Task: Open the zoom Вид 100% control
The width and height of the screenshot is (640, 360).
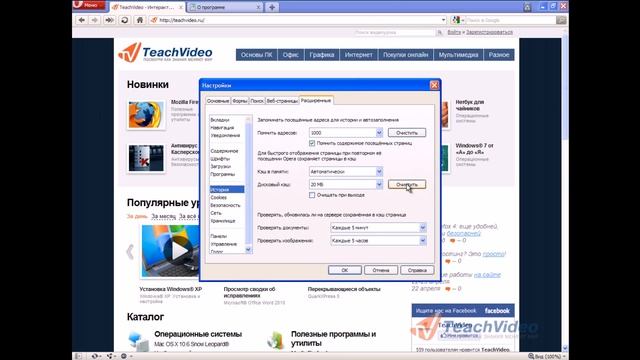Action: coord(546,356)
